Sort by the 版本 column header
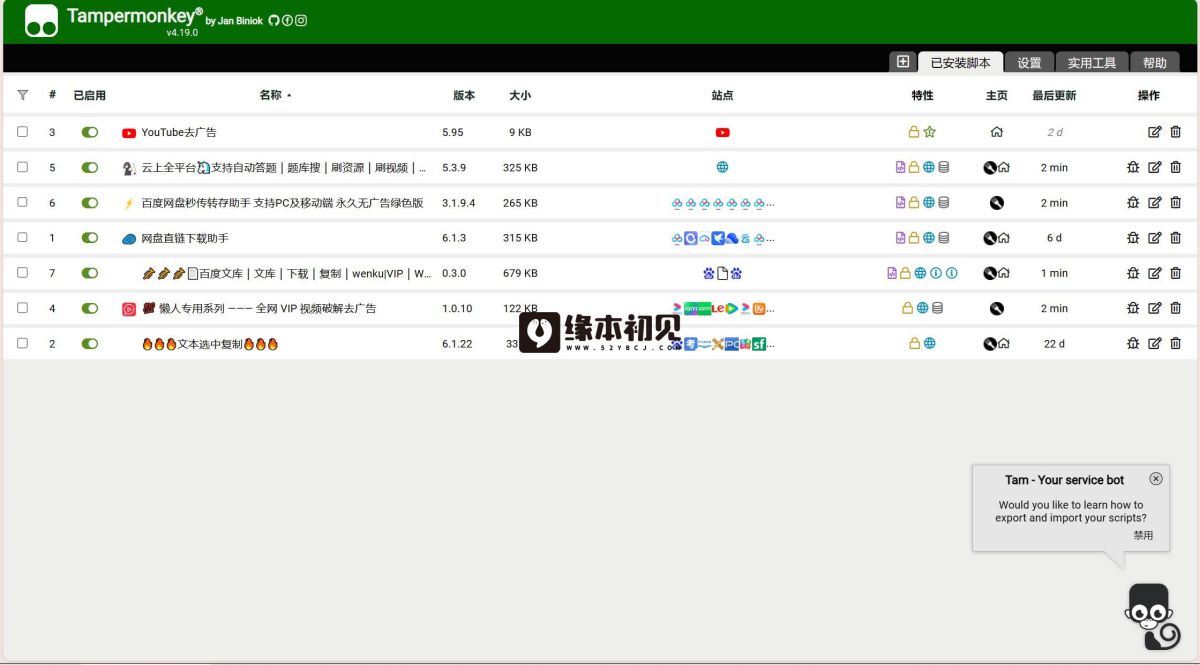Image resolution: width=1200 pixels, height=665 pixels. coord(464,96)
